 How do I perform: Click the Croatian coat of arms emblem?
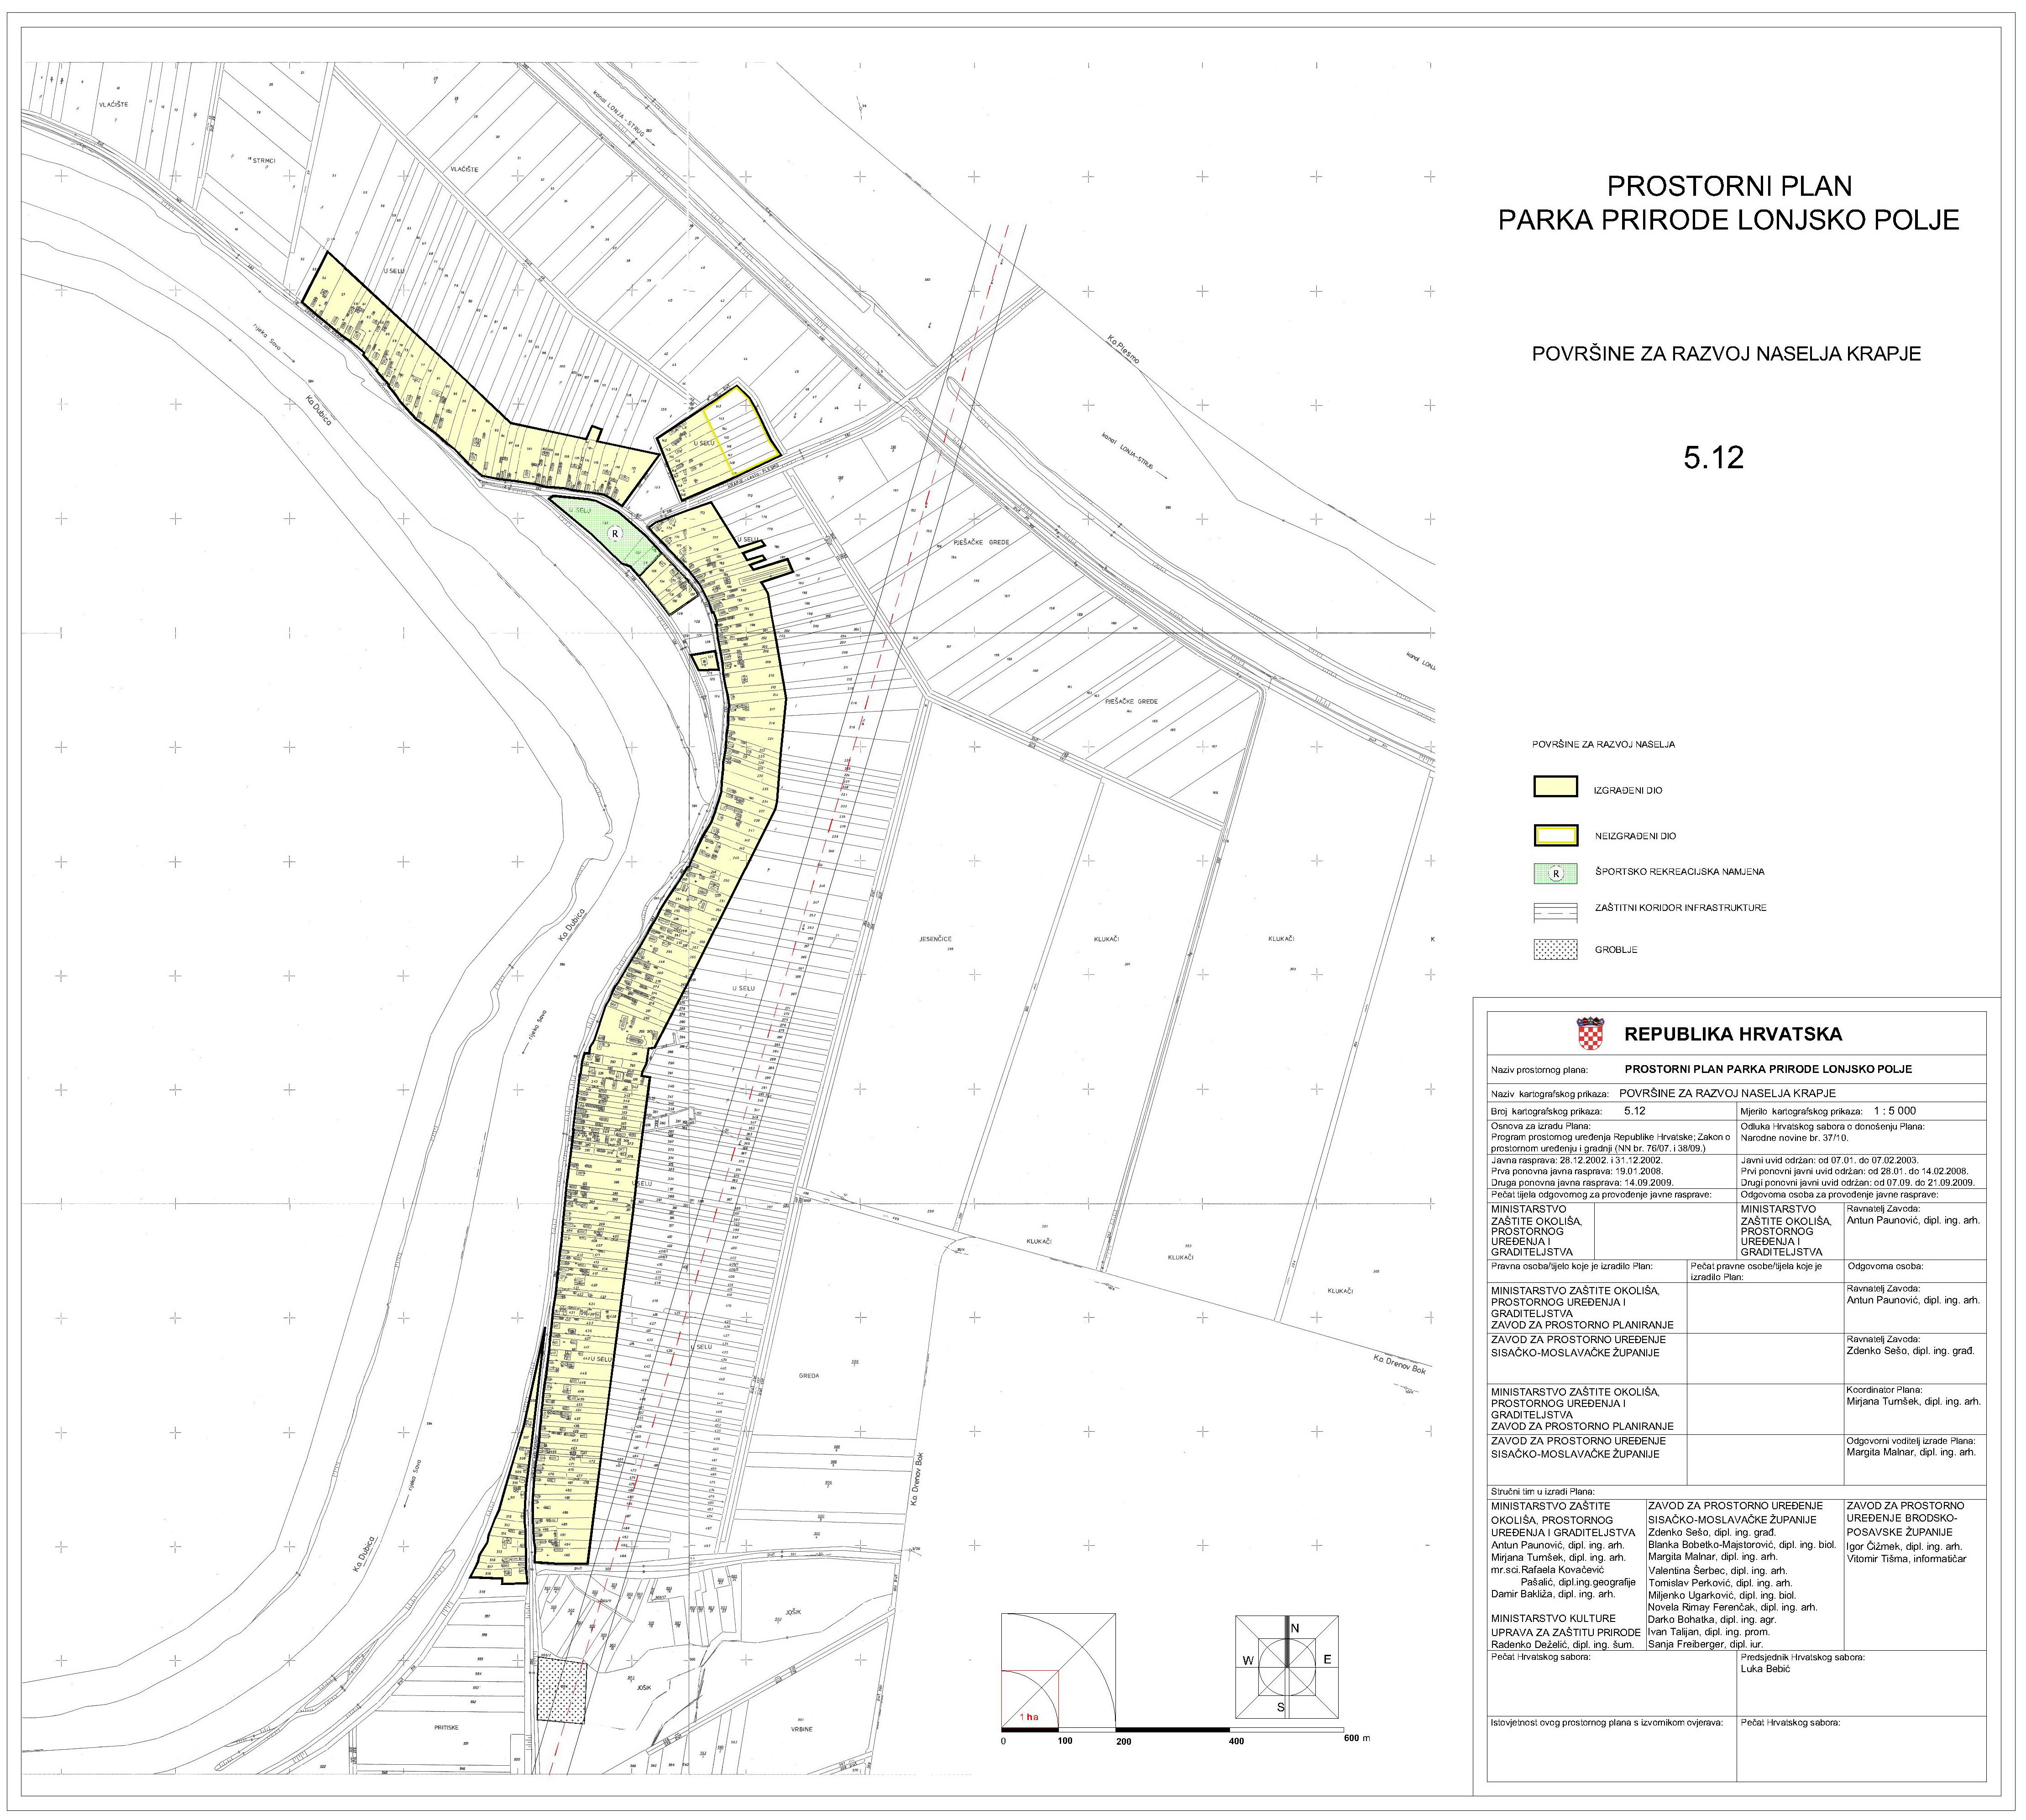pos(1590,1034)
